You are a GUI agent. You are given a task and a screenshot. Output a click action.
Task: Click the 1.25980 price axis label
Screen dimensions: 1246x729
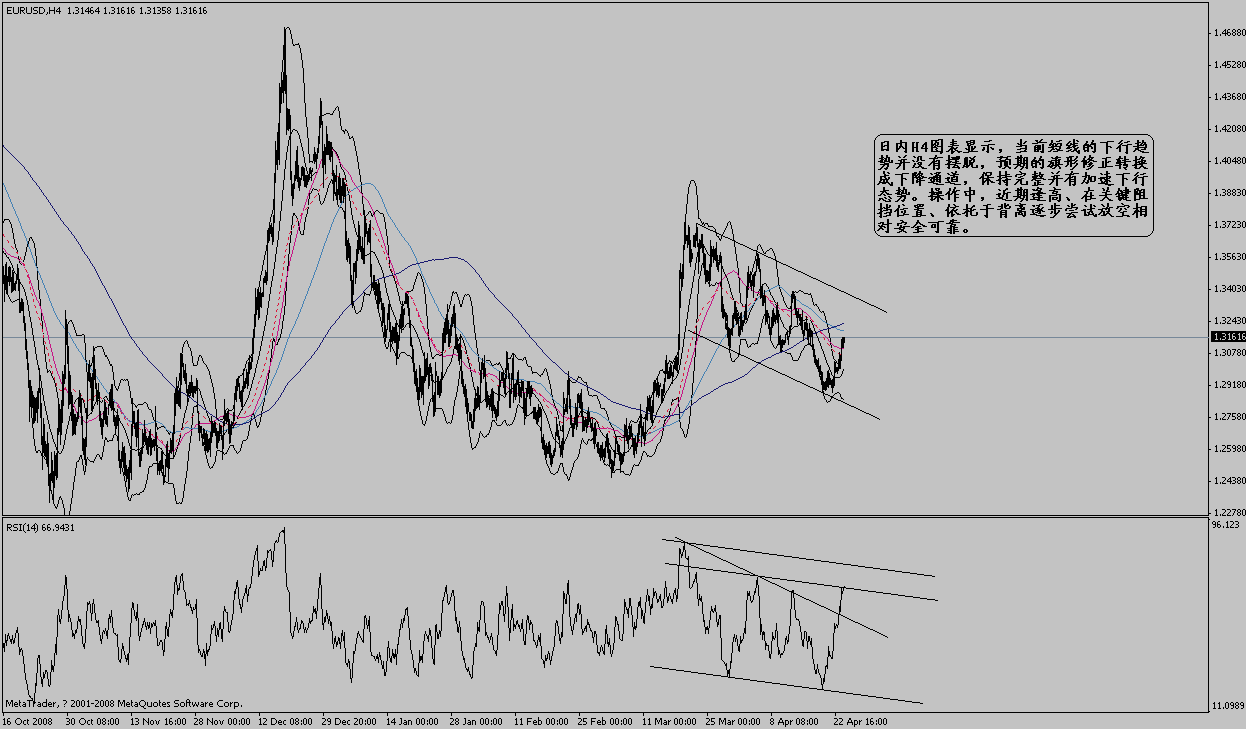point(1227,448)
